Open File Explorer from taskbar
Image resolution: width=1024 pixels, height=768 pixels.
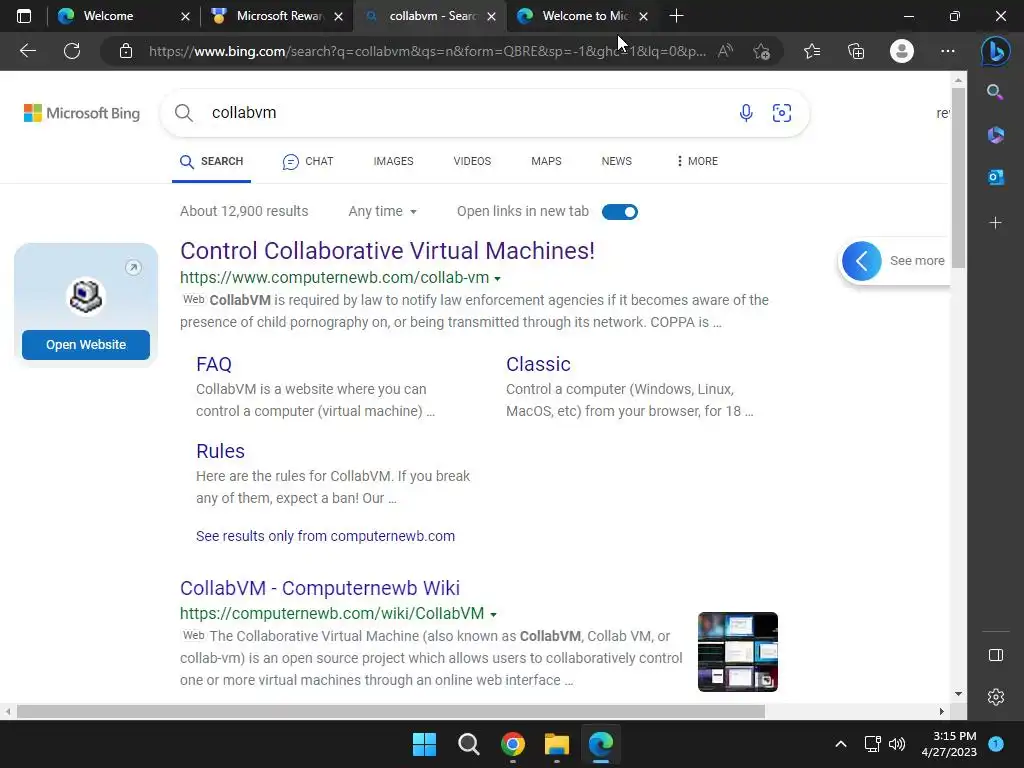(557, 744)
